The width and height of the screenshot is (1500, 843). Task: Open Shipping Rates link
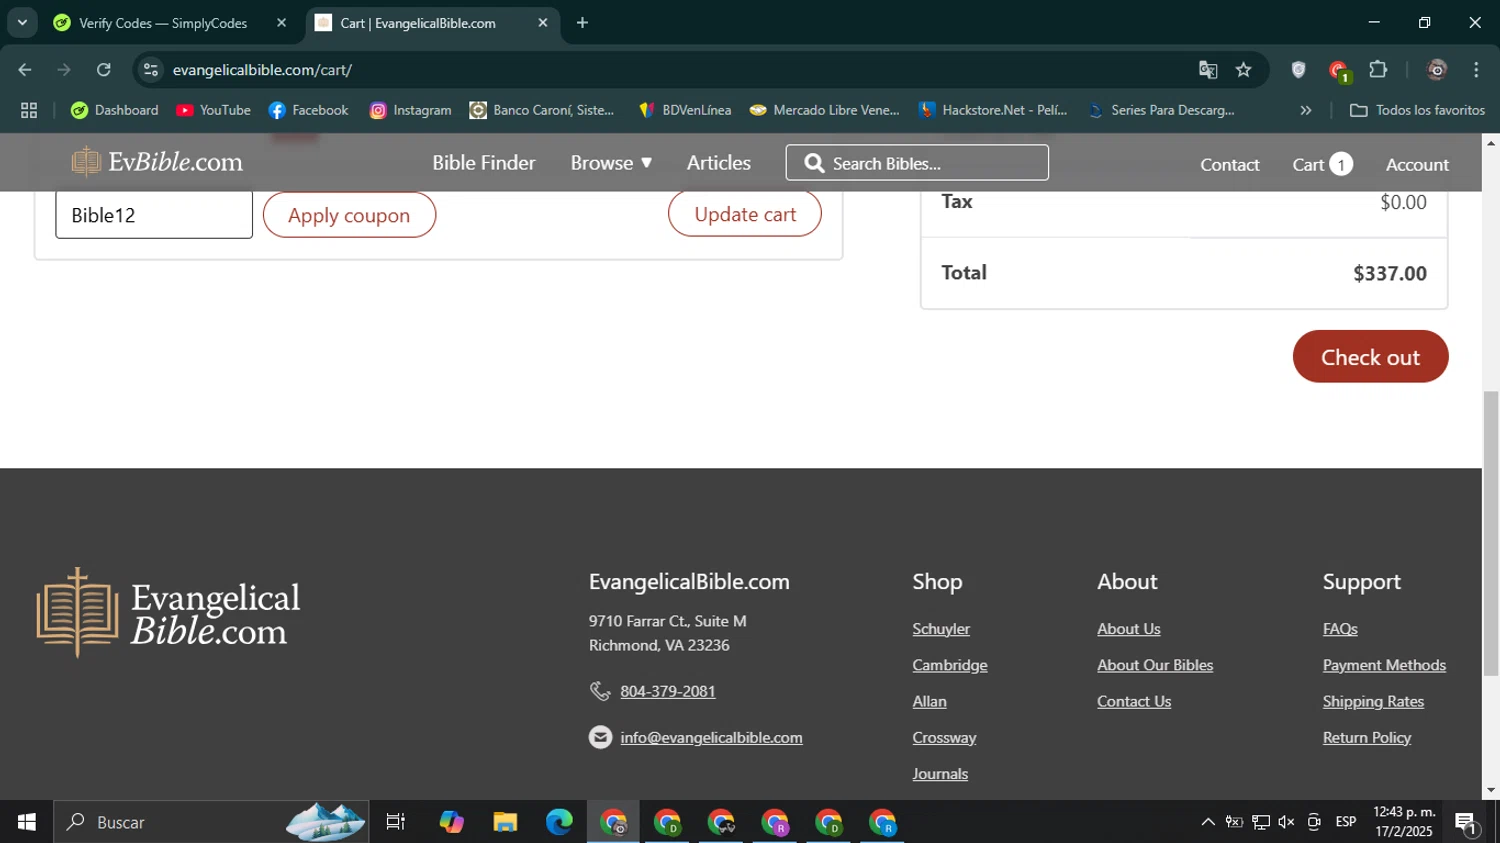[x=1373, y=701]
